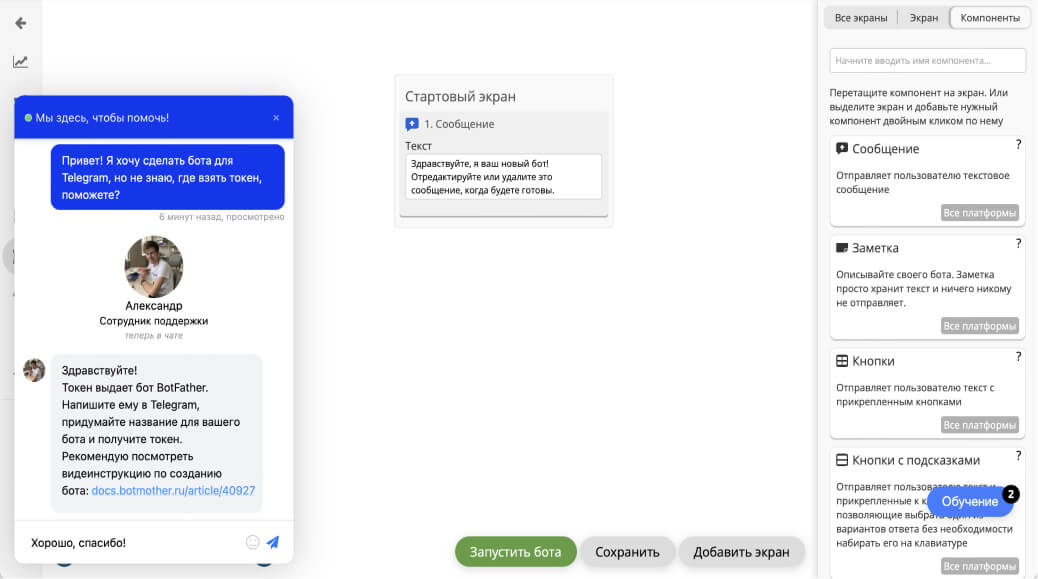
Task: Click the Заметка component icon
Action: (842, 247)
